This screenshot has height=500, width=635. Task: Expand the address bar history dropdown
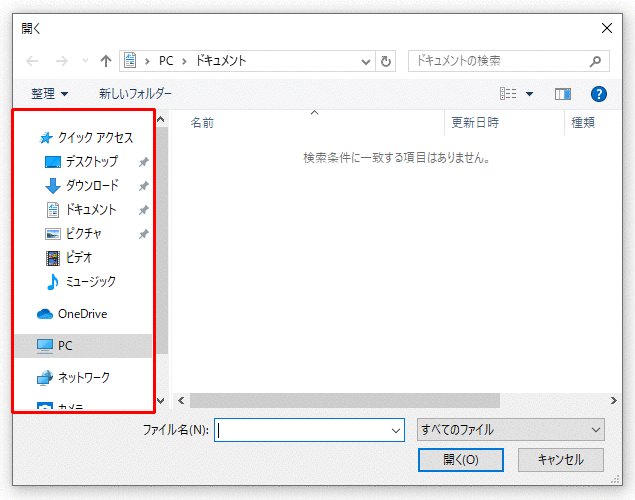(x=366, y=61)
